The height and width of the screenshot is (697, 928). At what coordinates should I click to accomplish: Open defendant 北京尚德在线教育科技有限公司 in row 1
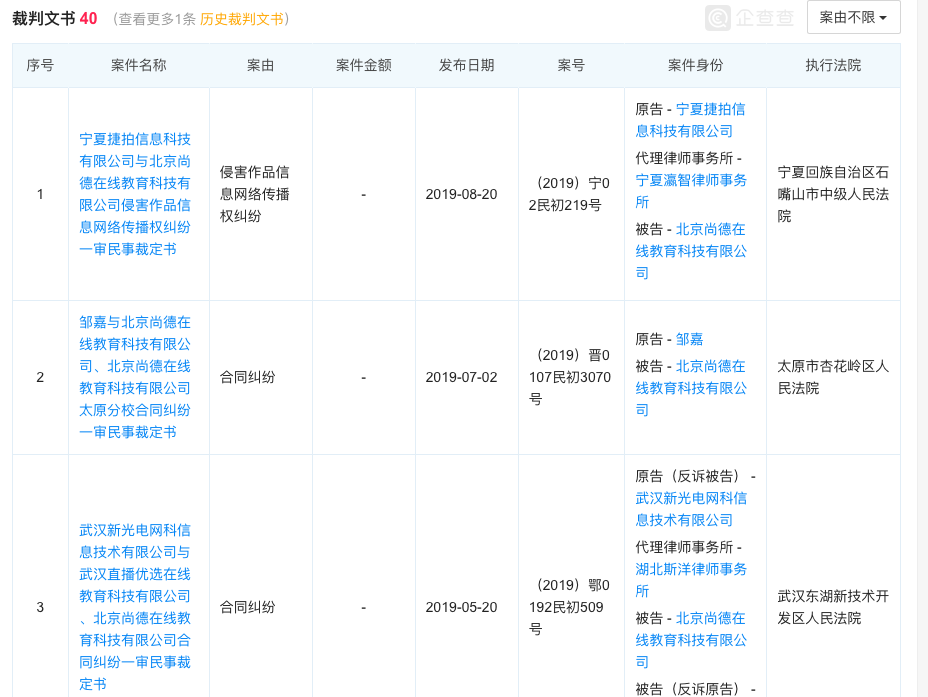691,251
